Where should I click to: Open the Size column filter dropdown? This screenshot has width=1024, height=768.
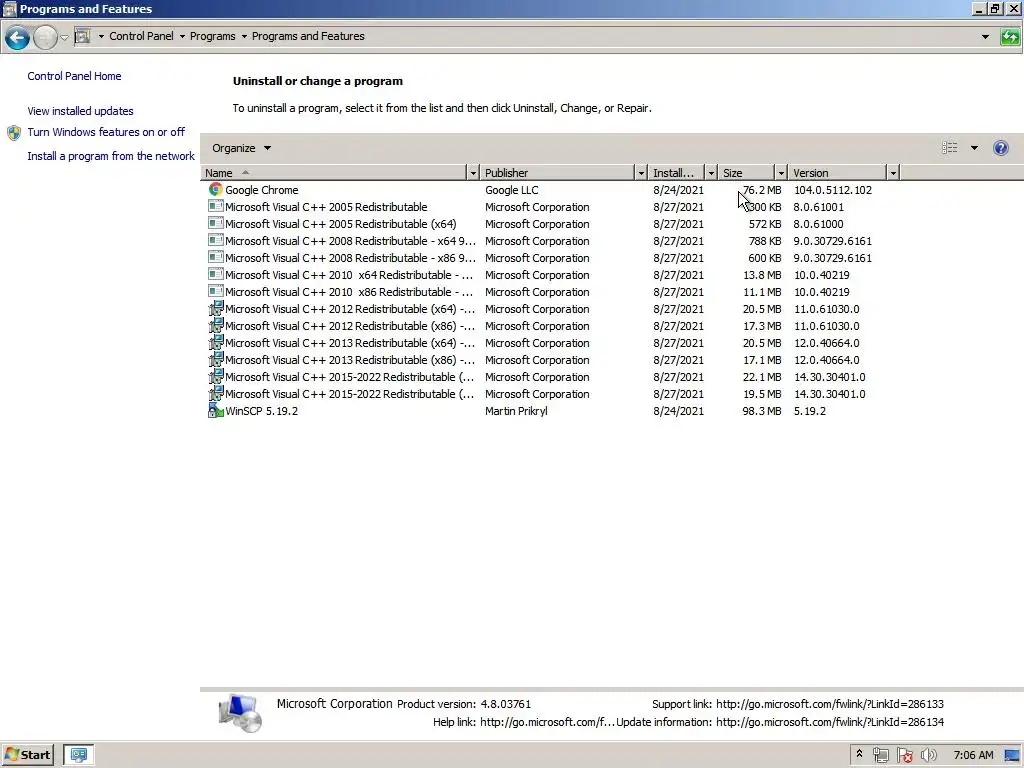[780, 172]
